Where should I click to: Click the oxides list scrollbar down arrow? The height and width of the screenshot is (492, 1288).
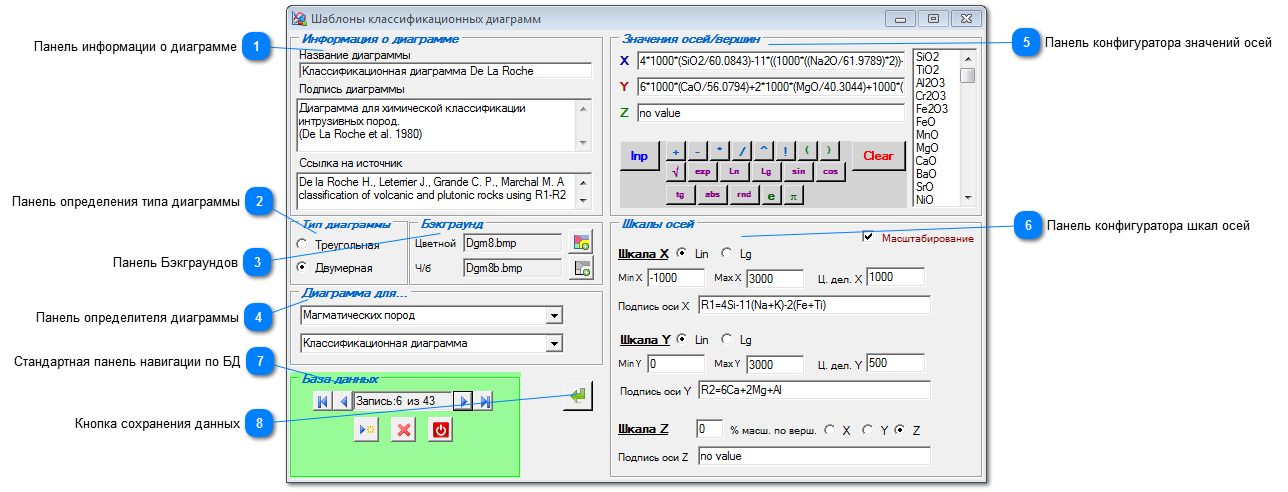point(967,198)
